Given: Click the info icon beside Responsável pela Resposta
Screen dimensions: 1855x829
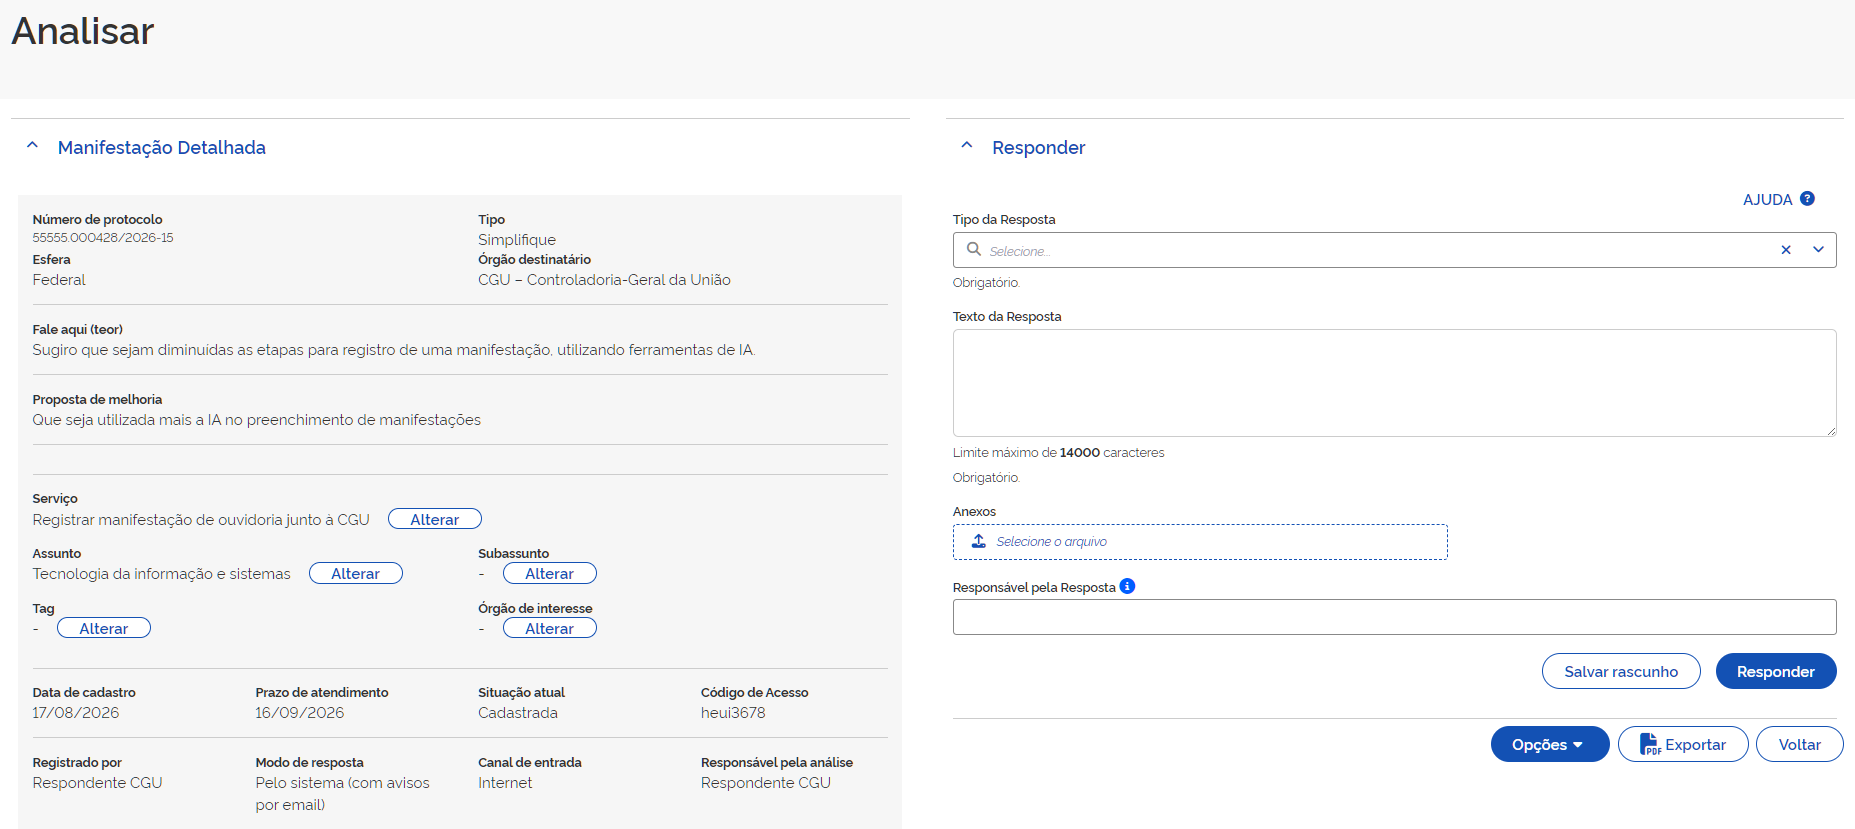Looking at the screenshot, I should [x=1127, y=586].
